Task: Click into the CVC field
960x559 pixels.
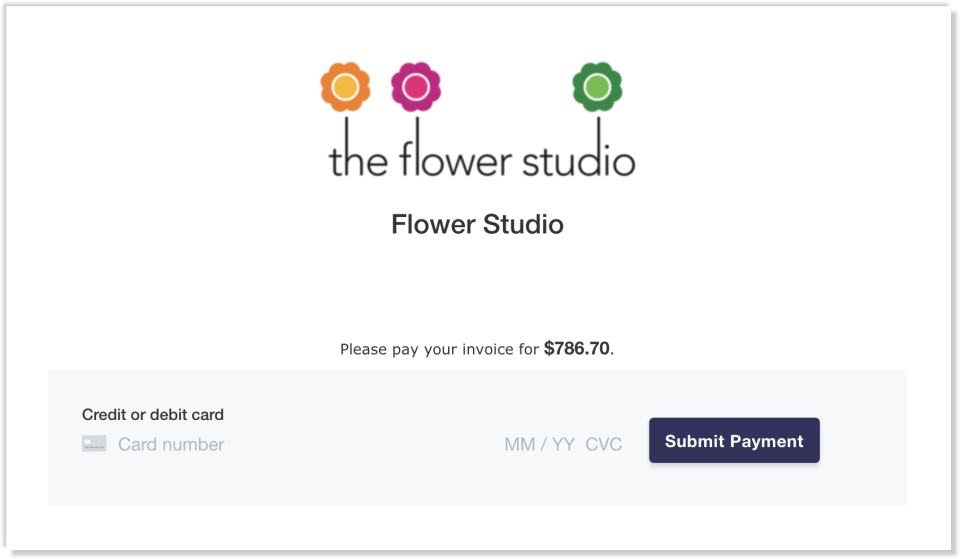Action: click(x=603, y=445)
